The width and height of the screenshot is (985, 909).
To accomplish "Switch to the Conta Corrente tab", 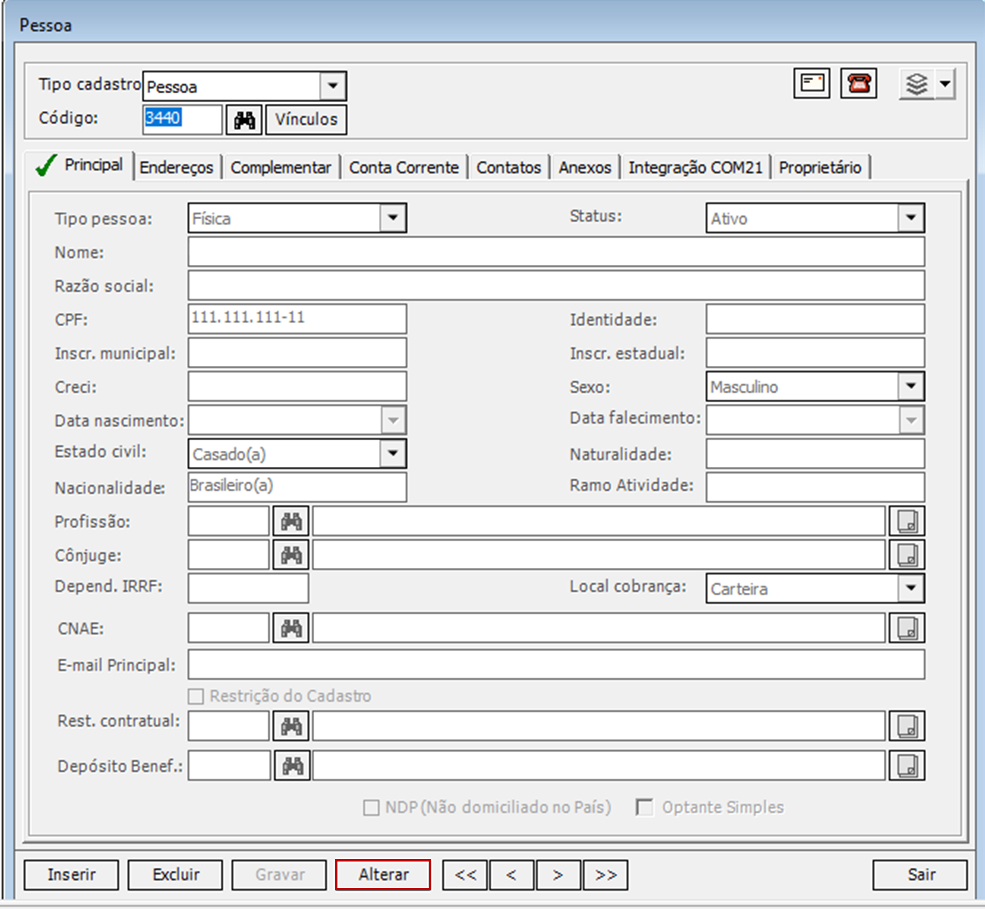I will (x=404, y=168).
